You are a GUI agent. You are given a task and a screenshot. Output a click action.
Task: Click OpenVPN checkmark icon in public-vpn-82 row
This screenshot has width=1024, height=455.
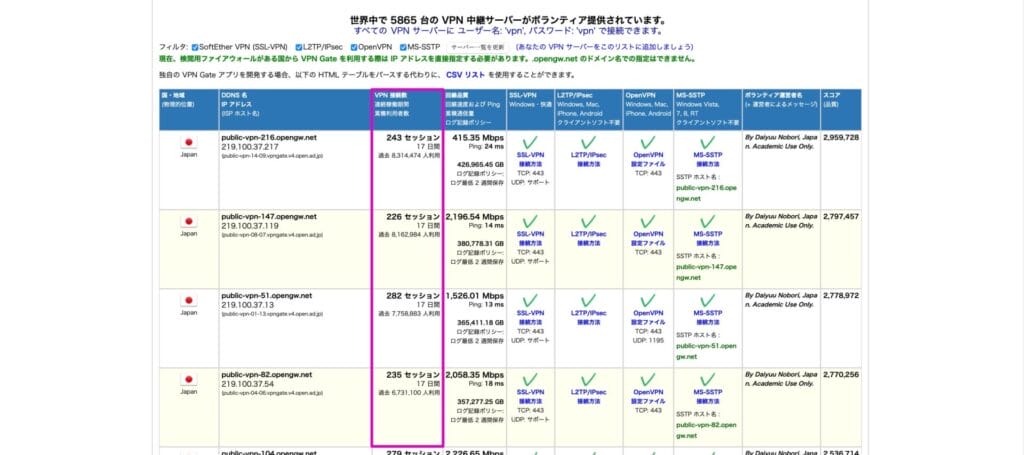[x=647, y=380]
